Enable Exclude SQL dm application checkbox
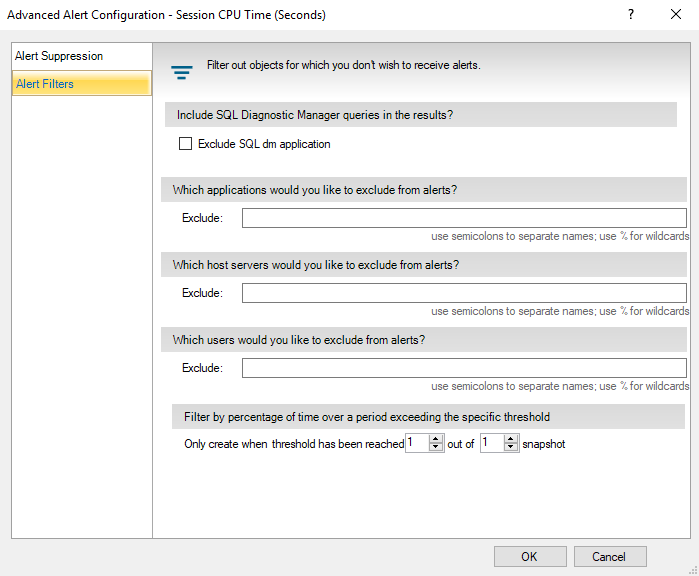Image resolution: width=699 pixels, height=576 pixels. [x=185, y=144]
